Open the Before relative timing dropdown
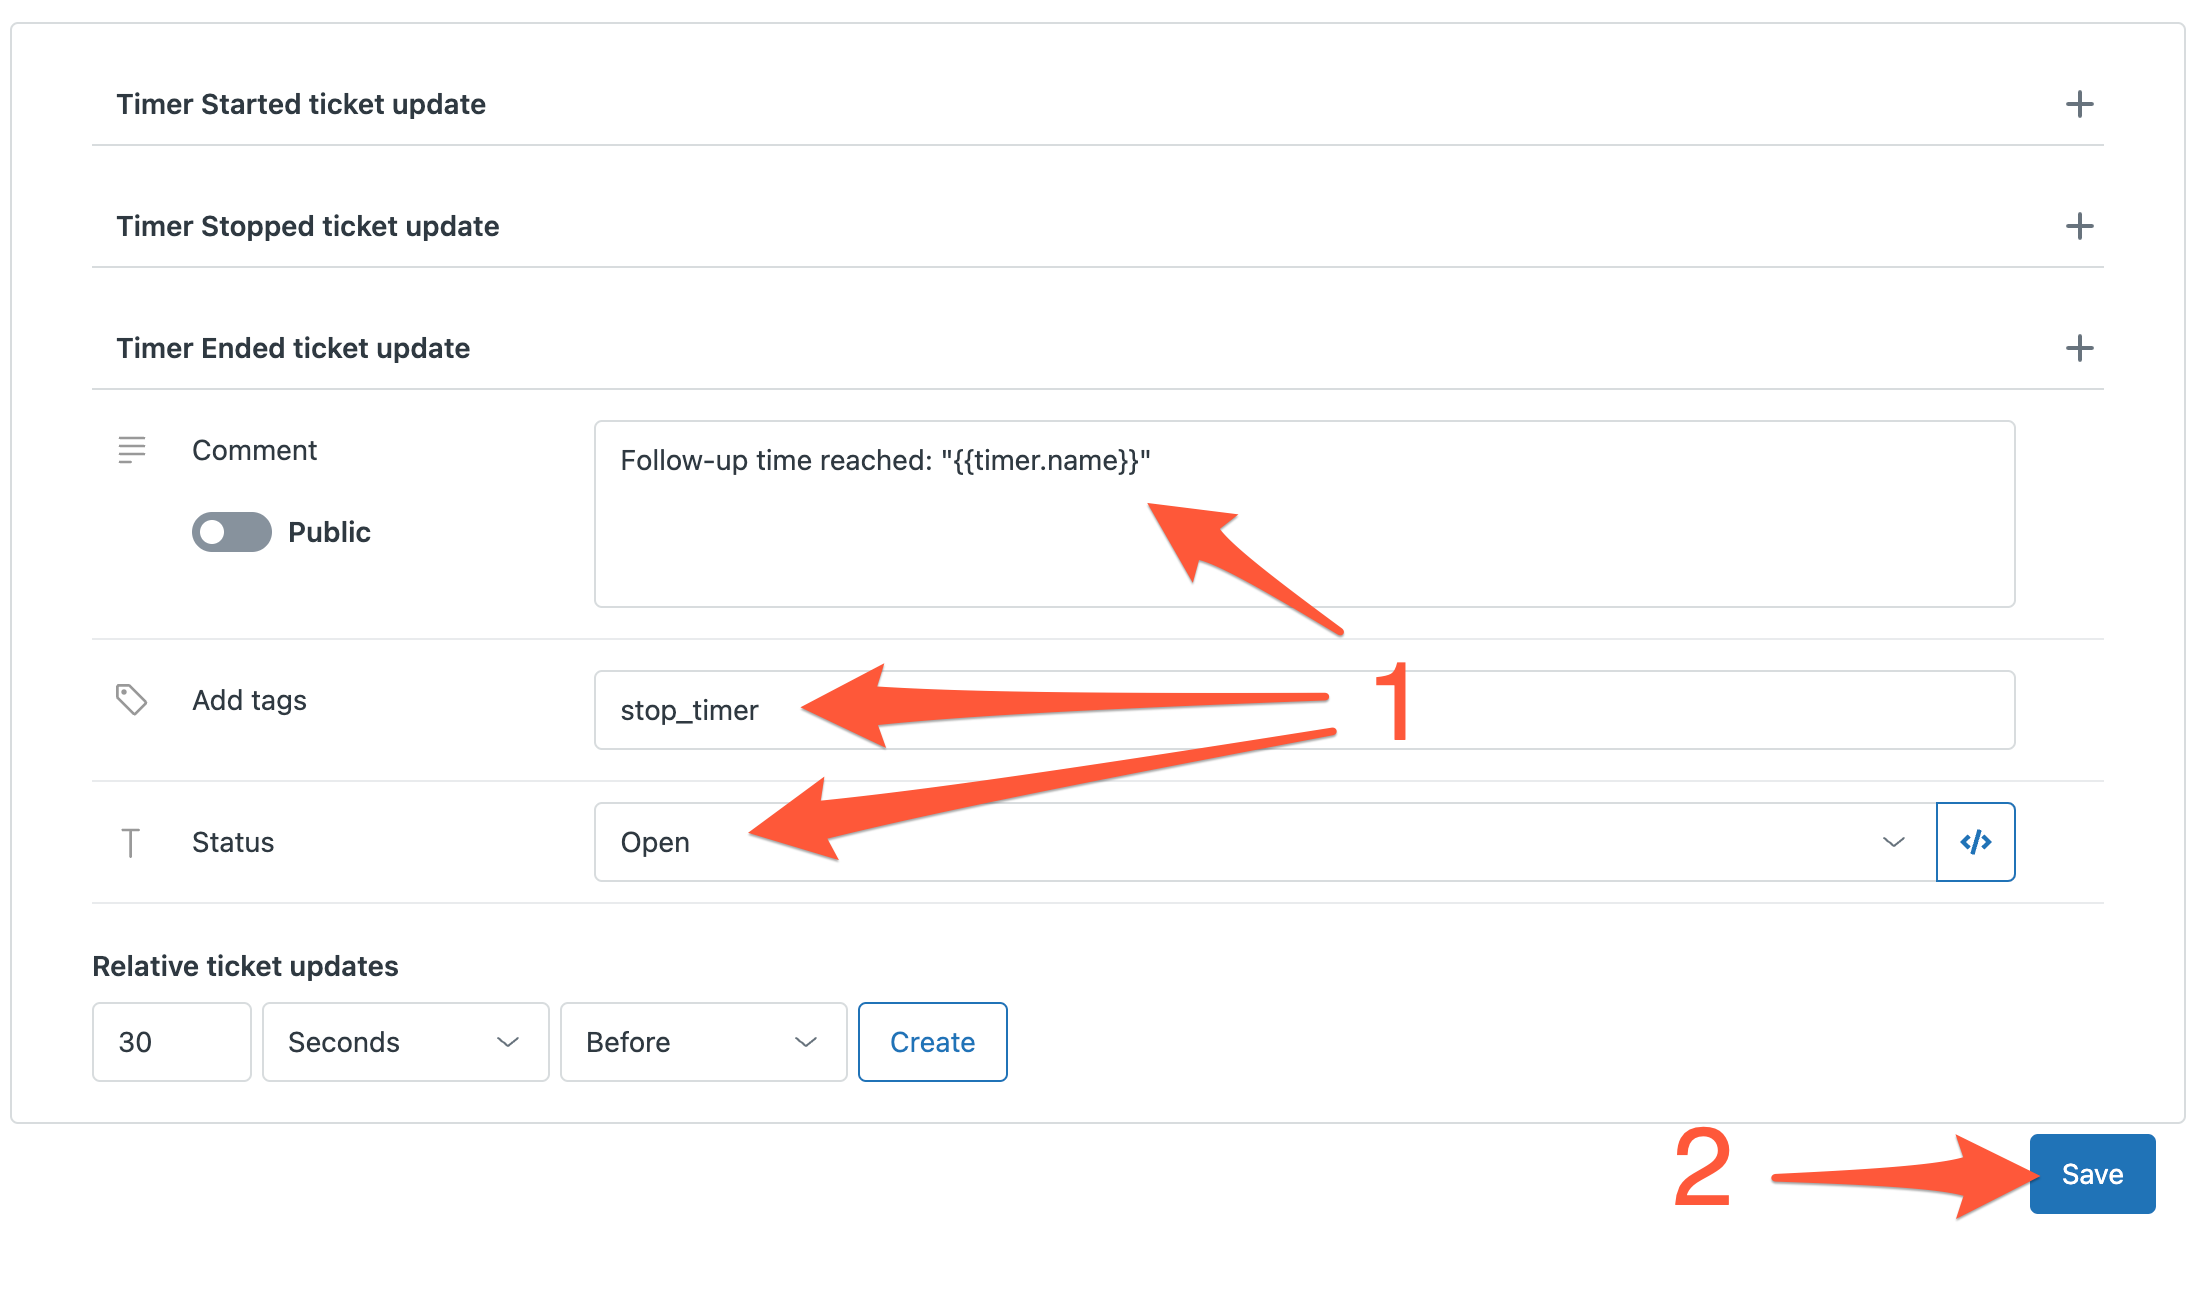 pyautogui.click(x=703, y=1042)
